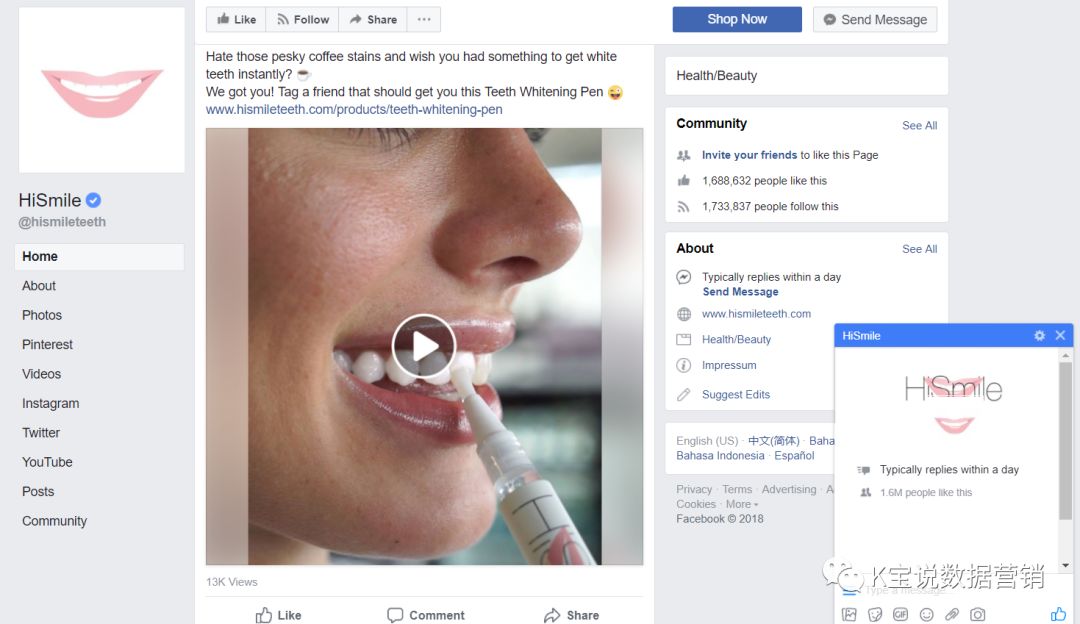The height and width of the screenshot is (624, 1080).
Task: Go to the Videos section in sidebar
Action: pyautogui.click(x=42, y=374)
